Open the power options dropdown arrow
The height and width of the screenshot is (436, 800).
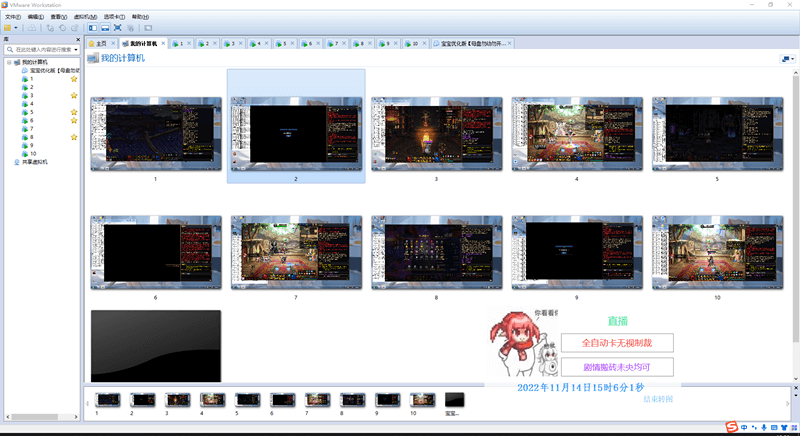pyautogui.click(x=16, y=28)
